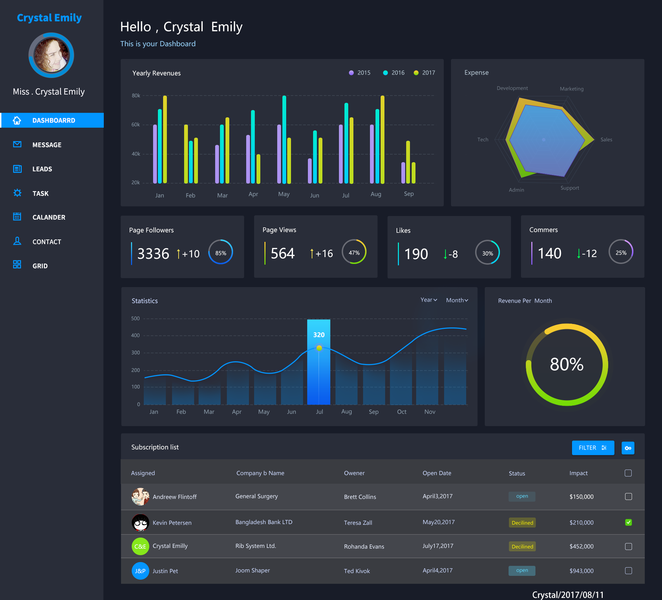
Task: Click the Message envelope icon
Action: coord(17,144)
